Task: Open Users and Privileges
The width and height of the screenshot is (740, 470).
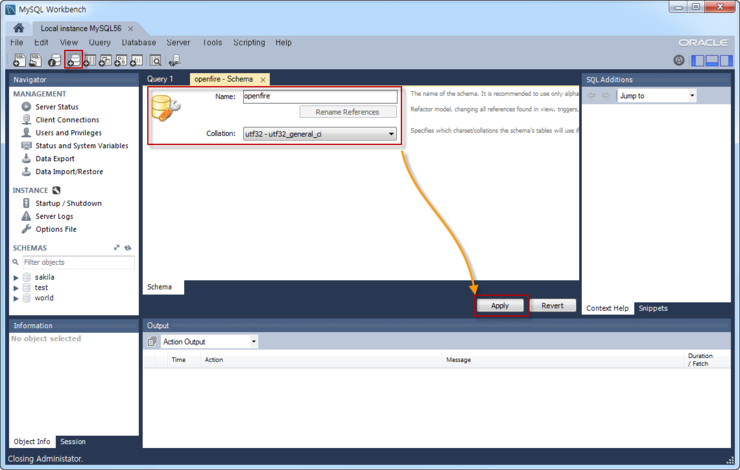Action: coord(68,133)
